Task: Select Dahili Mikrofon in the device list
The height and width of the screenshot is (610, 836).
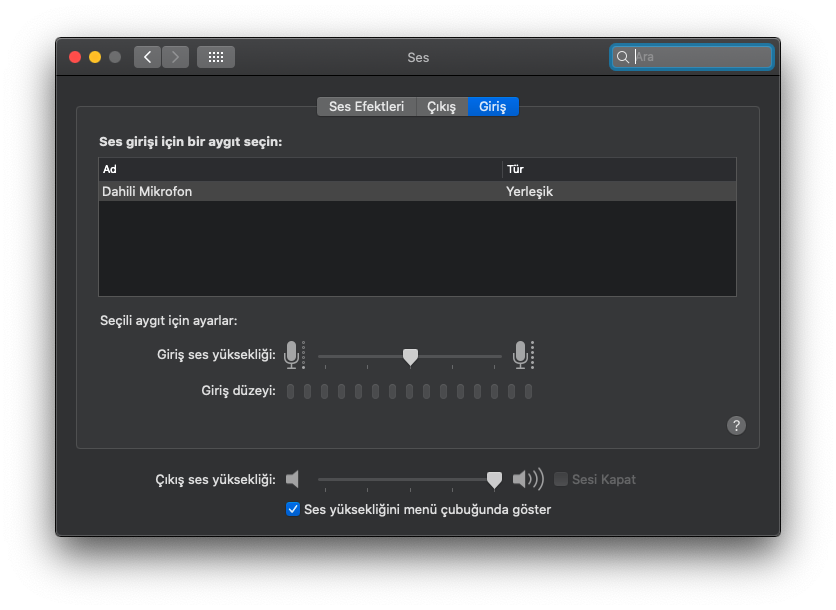Action: [300, 191]
